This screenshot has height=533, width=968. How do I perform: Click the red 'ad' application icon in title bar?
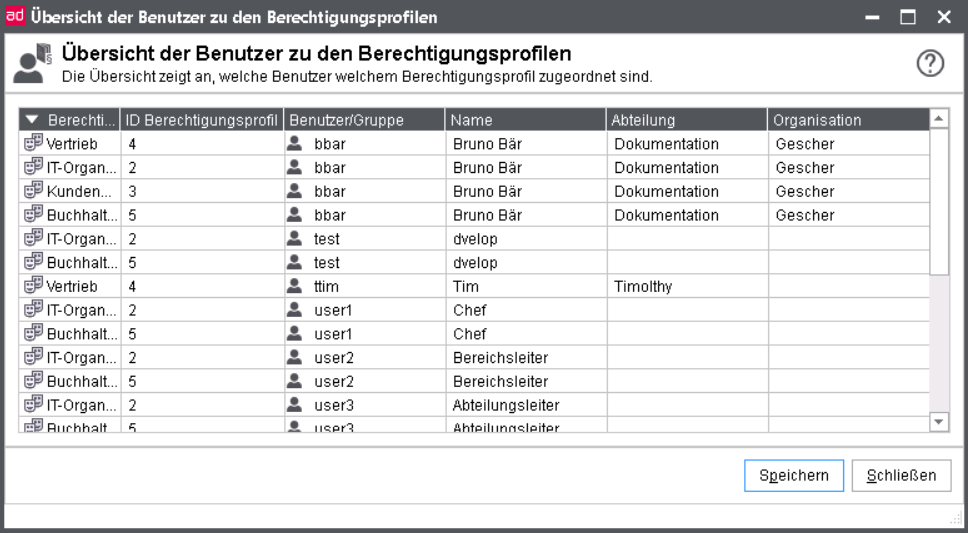tap(15, 16)
